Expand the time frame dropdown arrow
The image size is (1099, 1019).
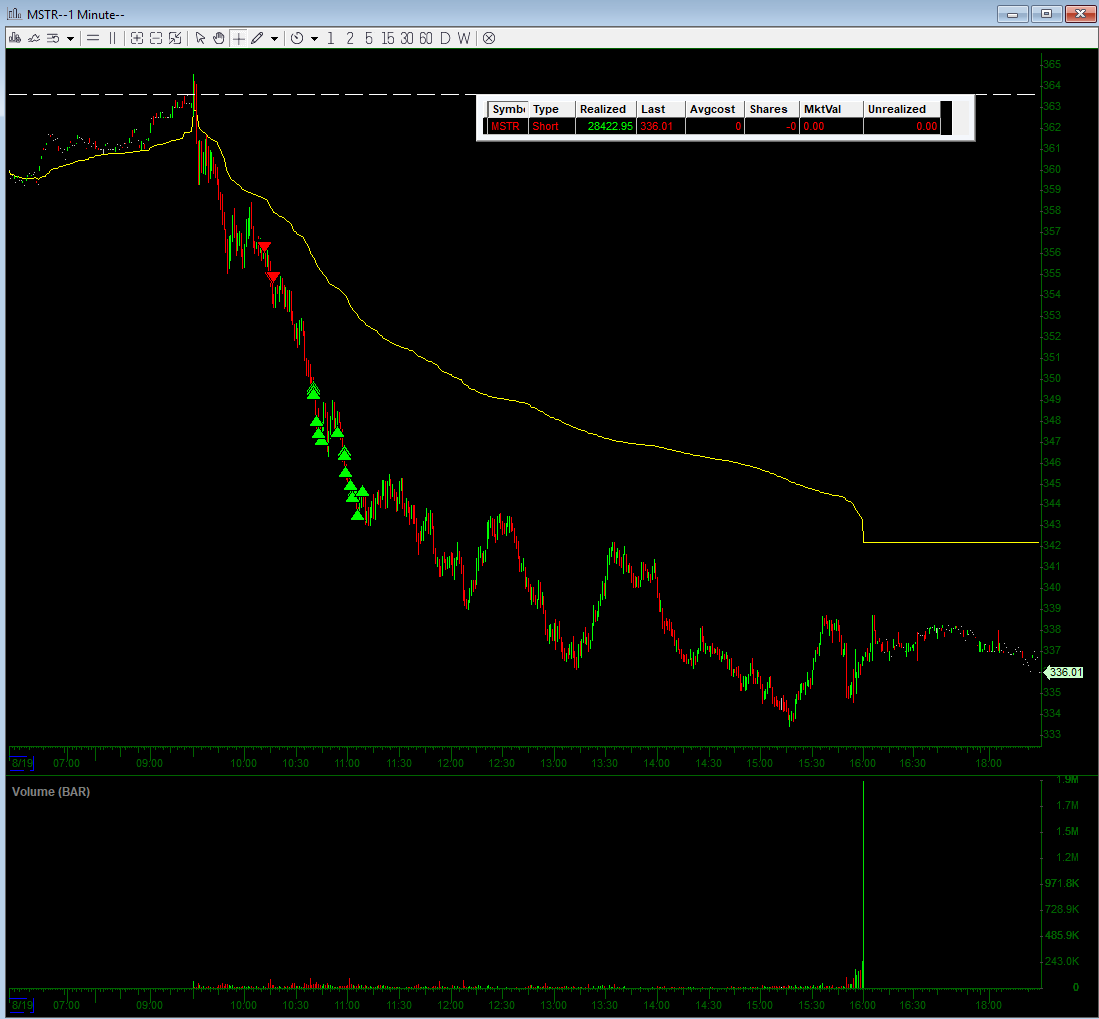pyautogui.click(x=314, y=39)
